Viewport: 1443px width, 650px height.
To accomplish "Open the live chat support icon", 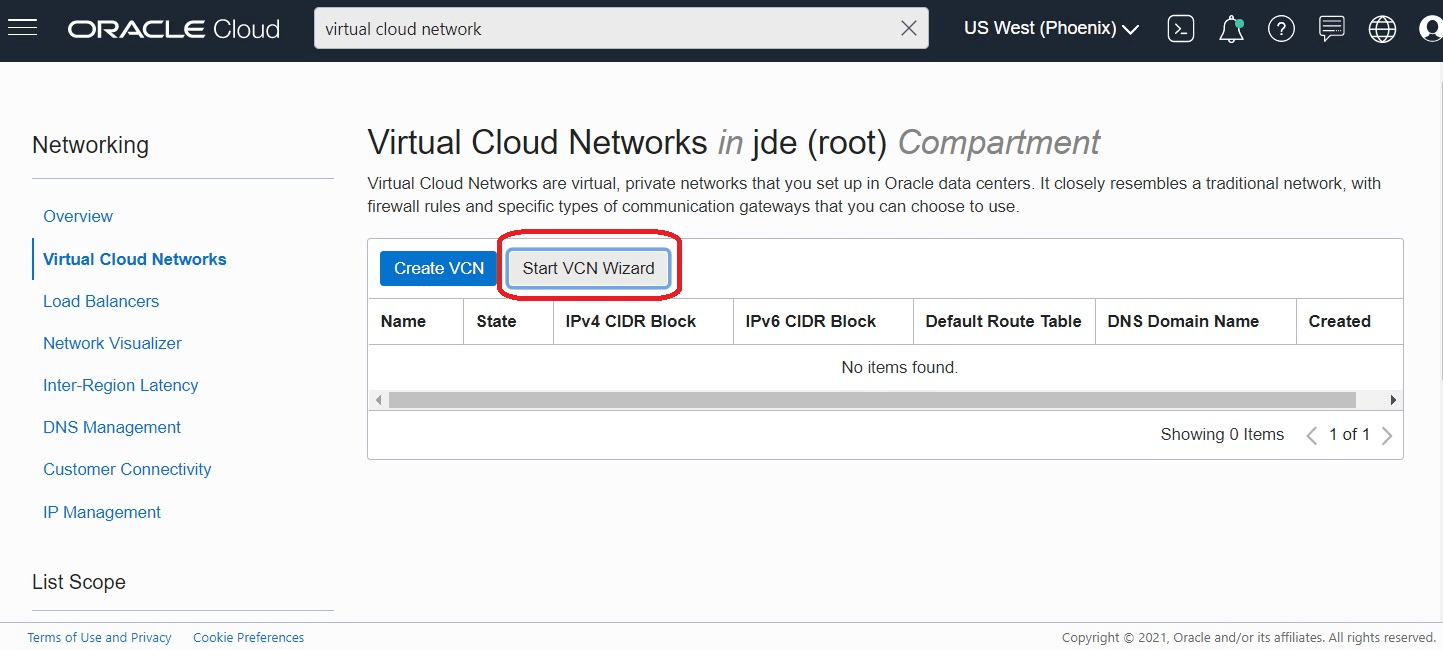I will coord(1331,29).
